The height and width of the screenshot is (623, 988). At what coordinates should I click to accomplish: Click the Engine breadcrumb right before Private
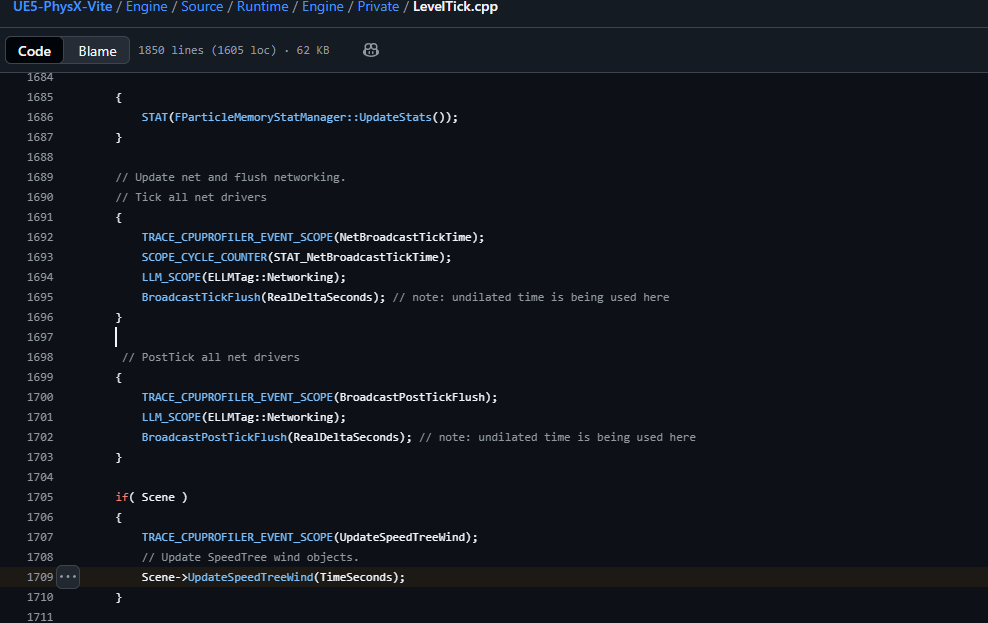323,7
